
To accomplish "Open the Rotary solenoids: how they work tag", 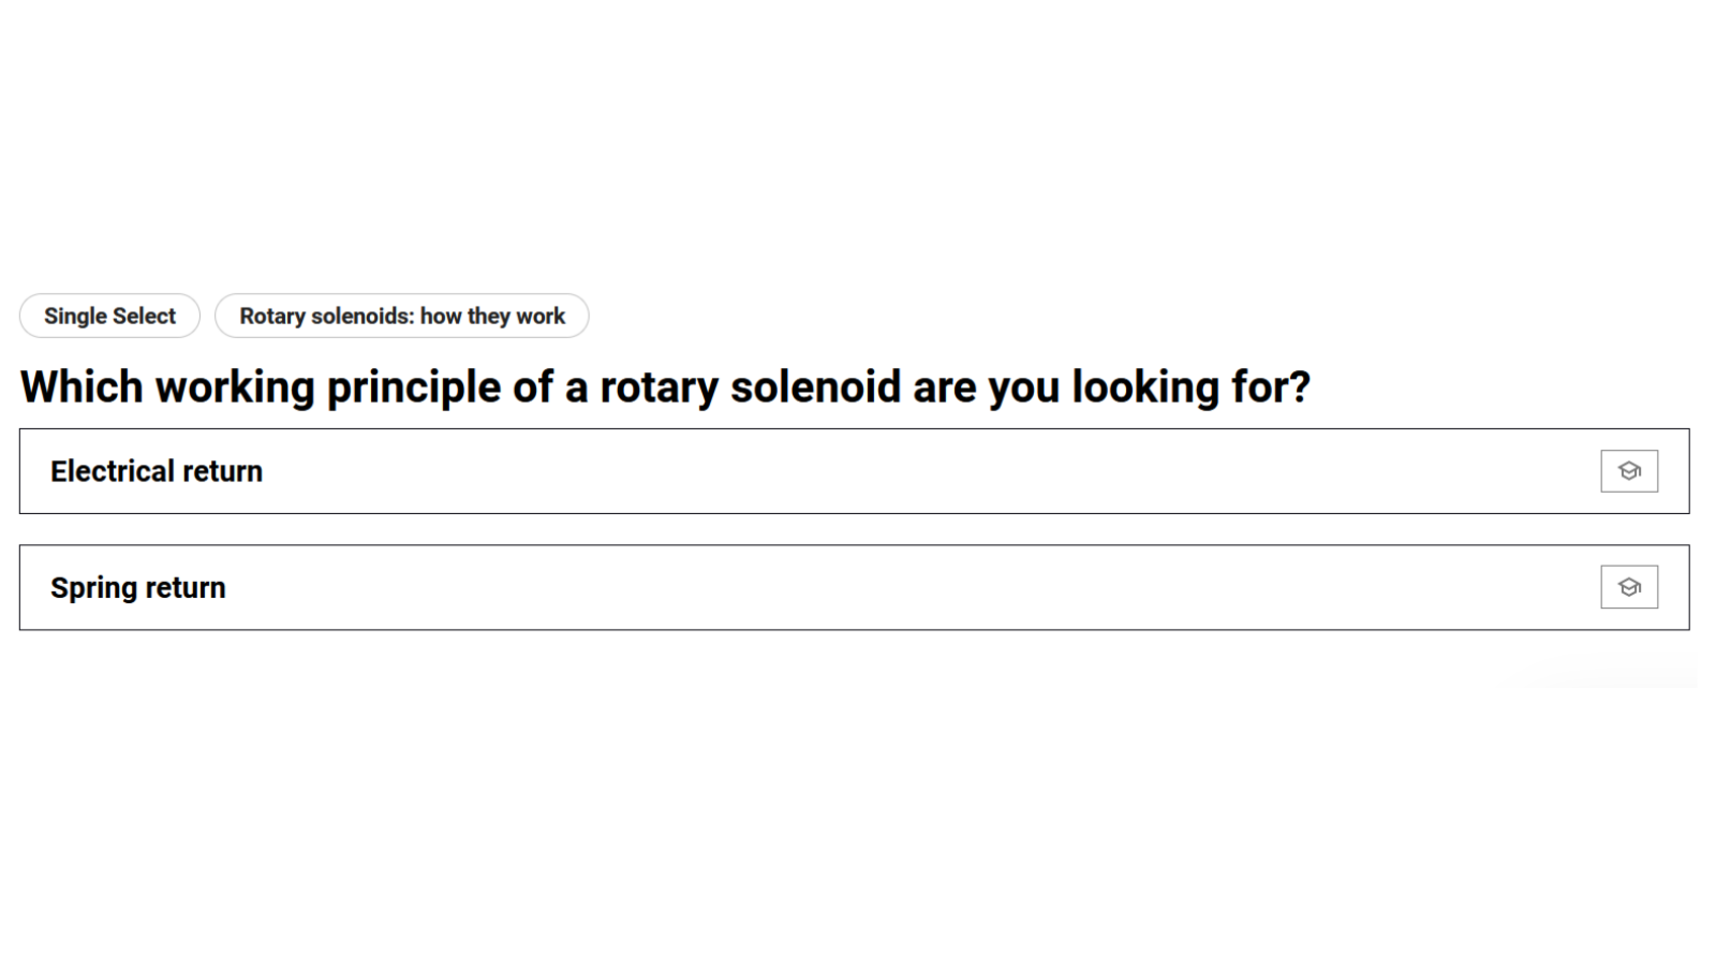I will (x=401, y=316).
